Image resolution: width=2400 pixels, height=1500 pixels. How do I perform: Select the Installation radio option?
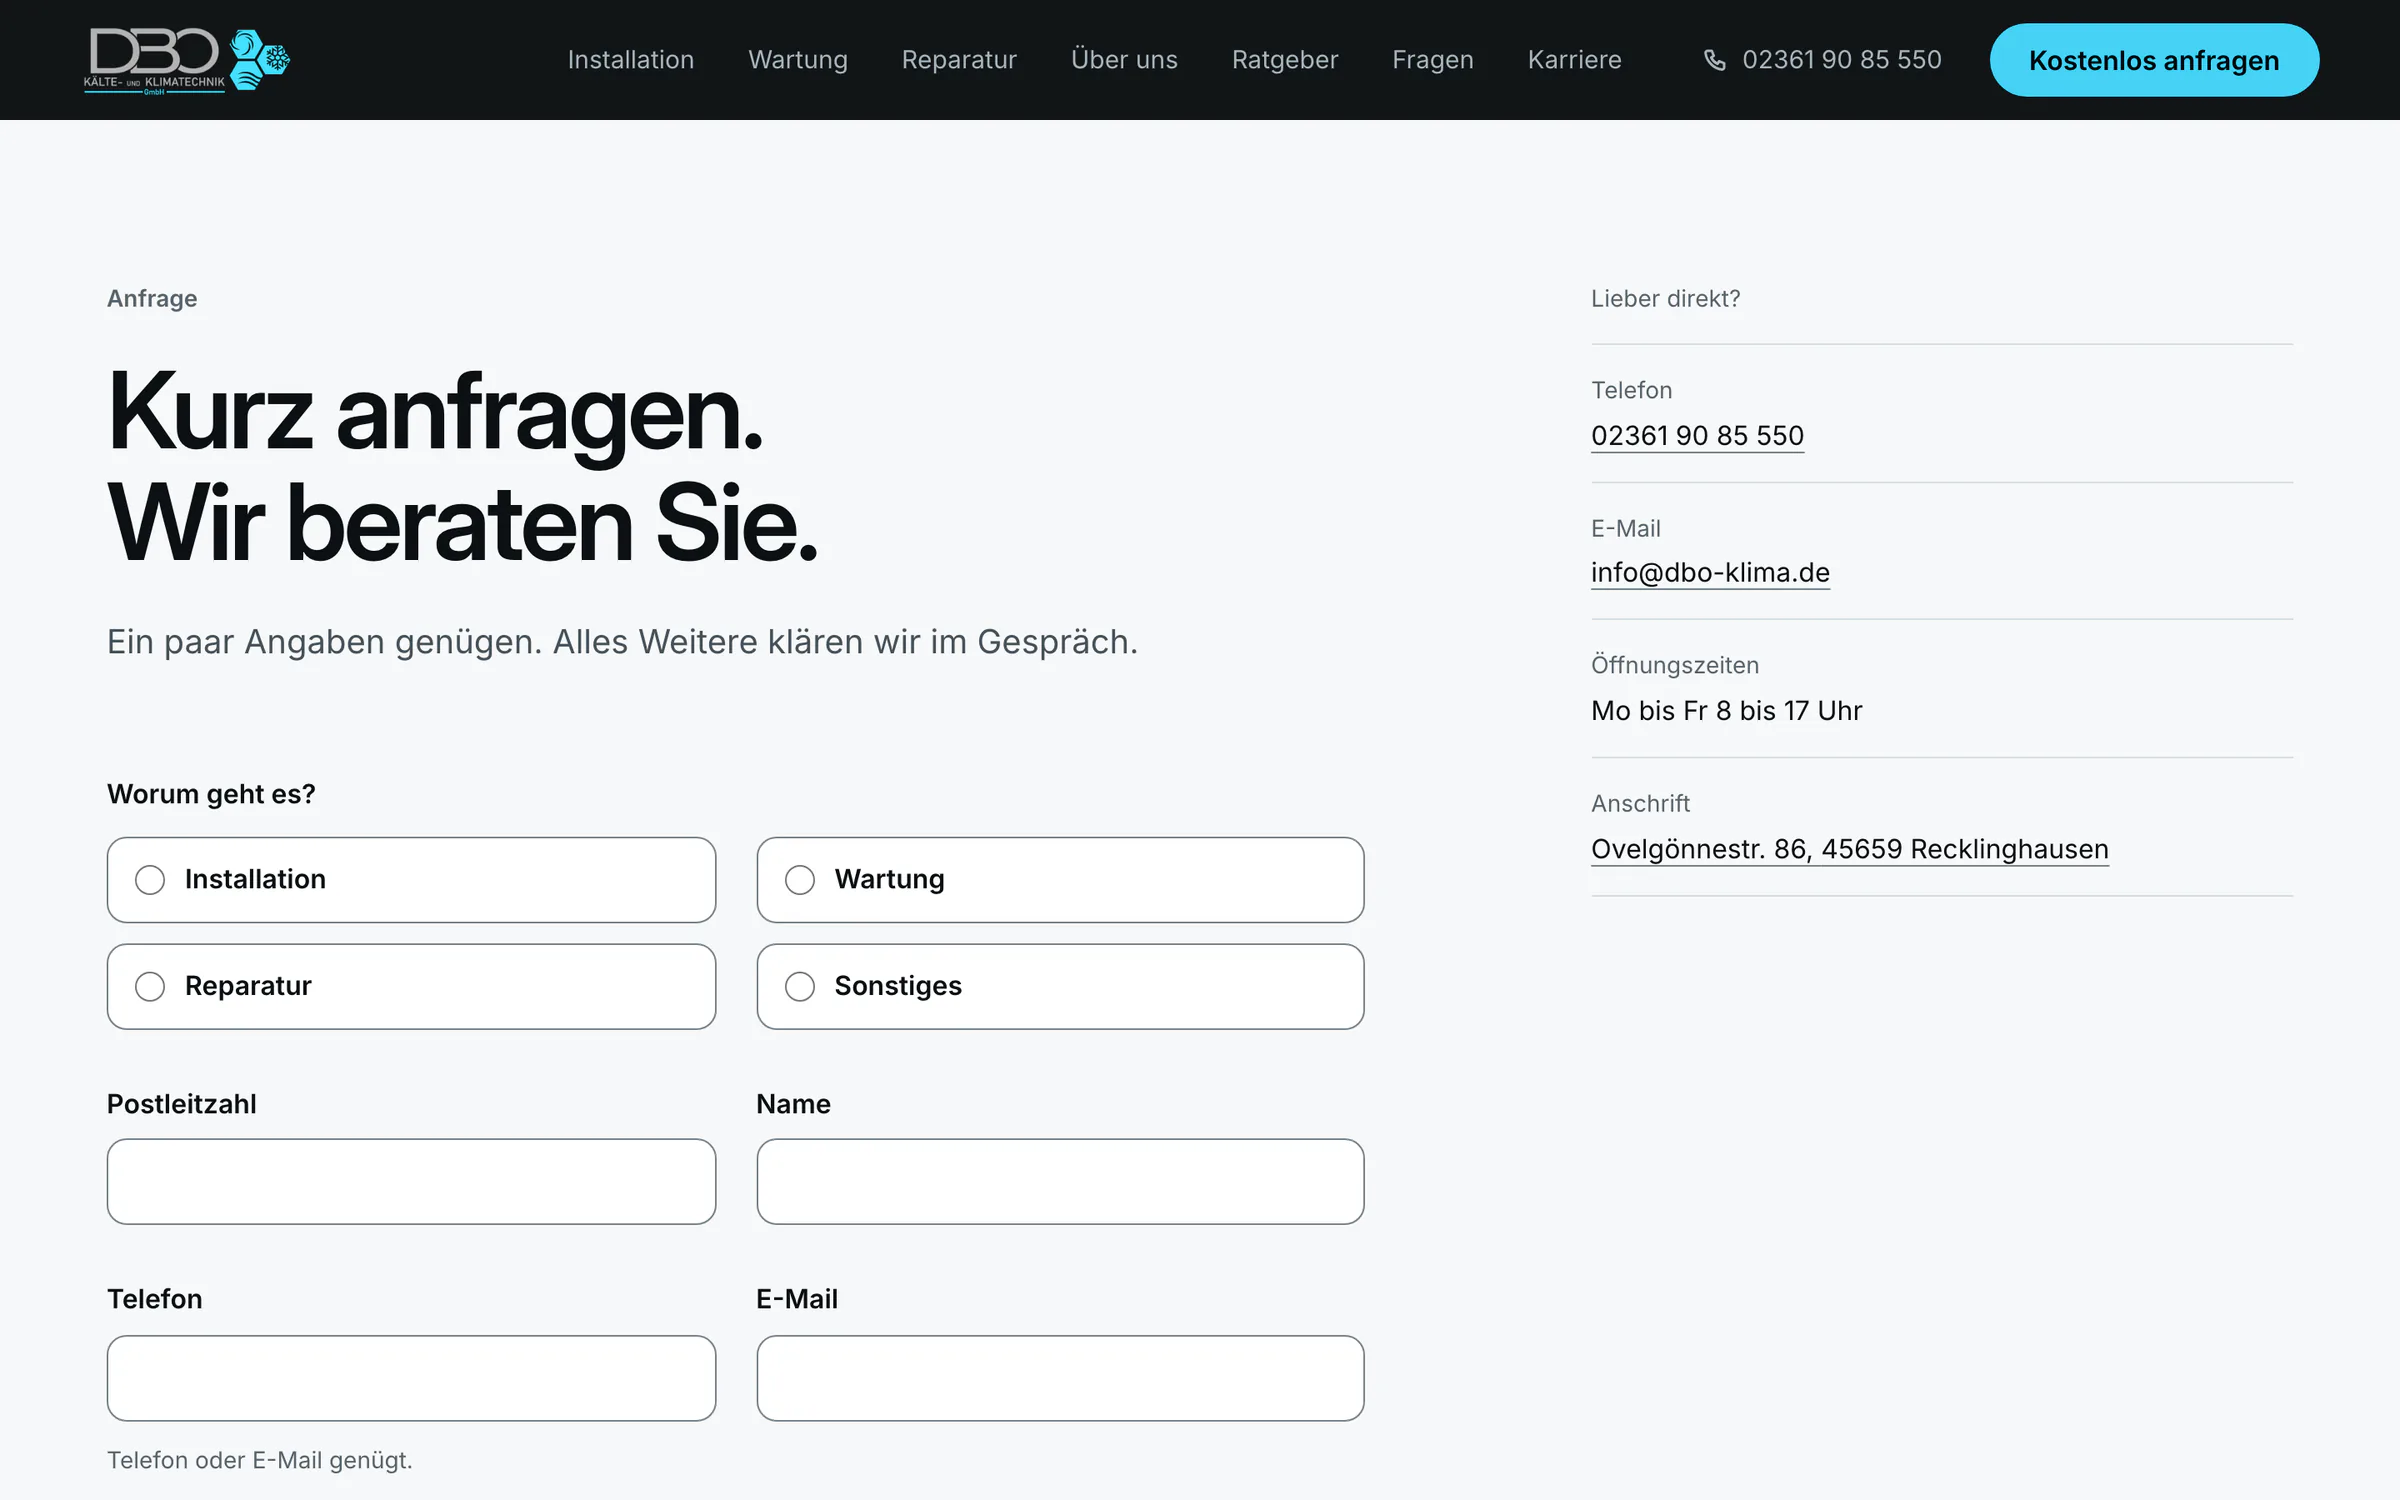click(x=411, y=879)
